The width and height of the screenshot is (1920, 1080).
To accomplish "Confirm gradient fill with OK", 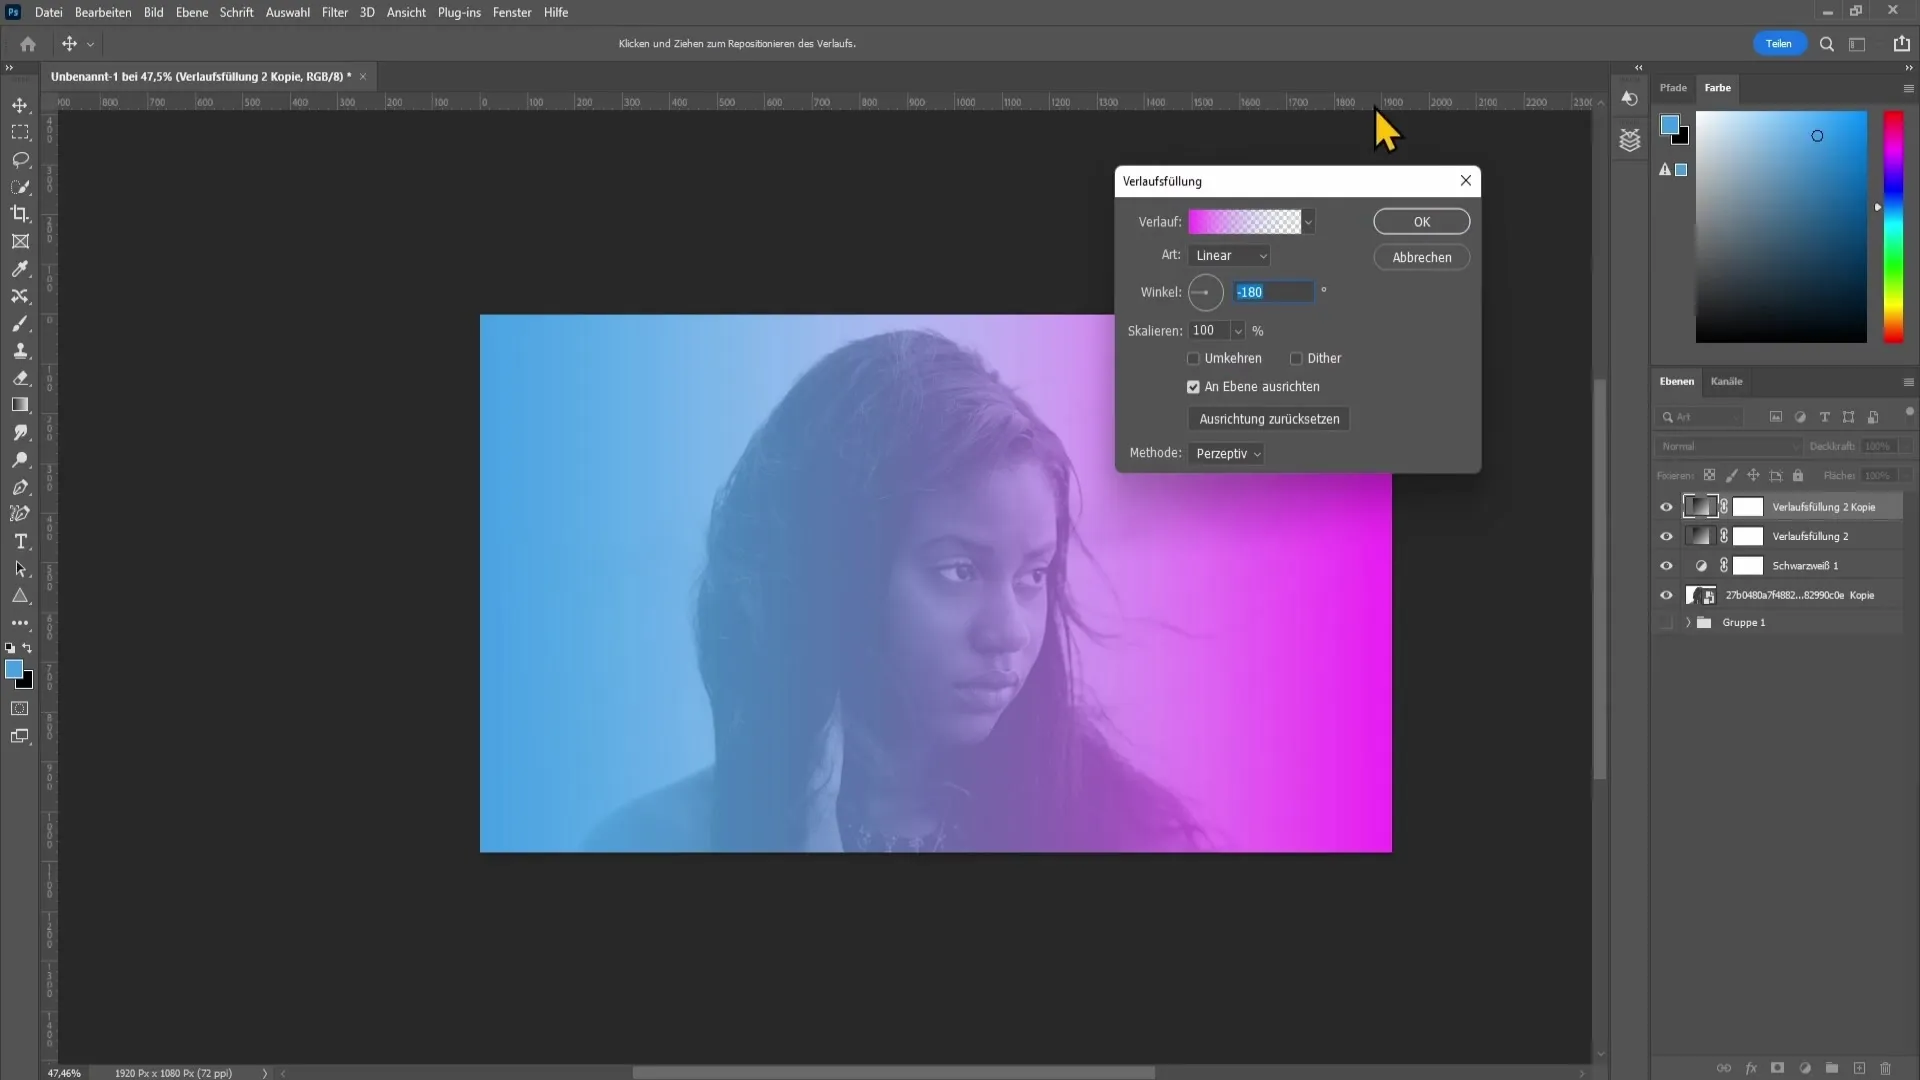I will [x=1421, y=222].
